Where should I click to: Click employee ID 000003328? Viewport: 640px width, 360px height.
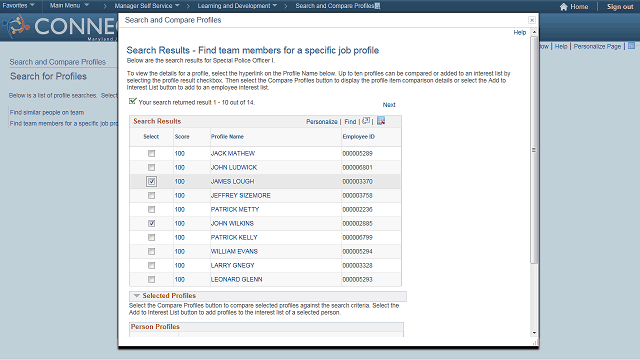coord(358,265)
